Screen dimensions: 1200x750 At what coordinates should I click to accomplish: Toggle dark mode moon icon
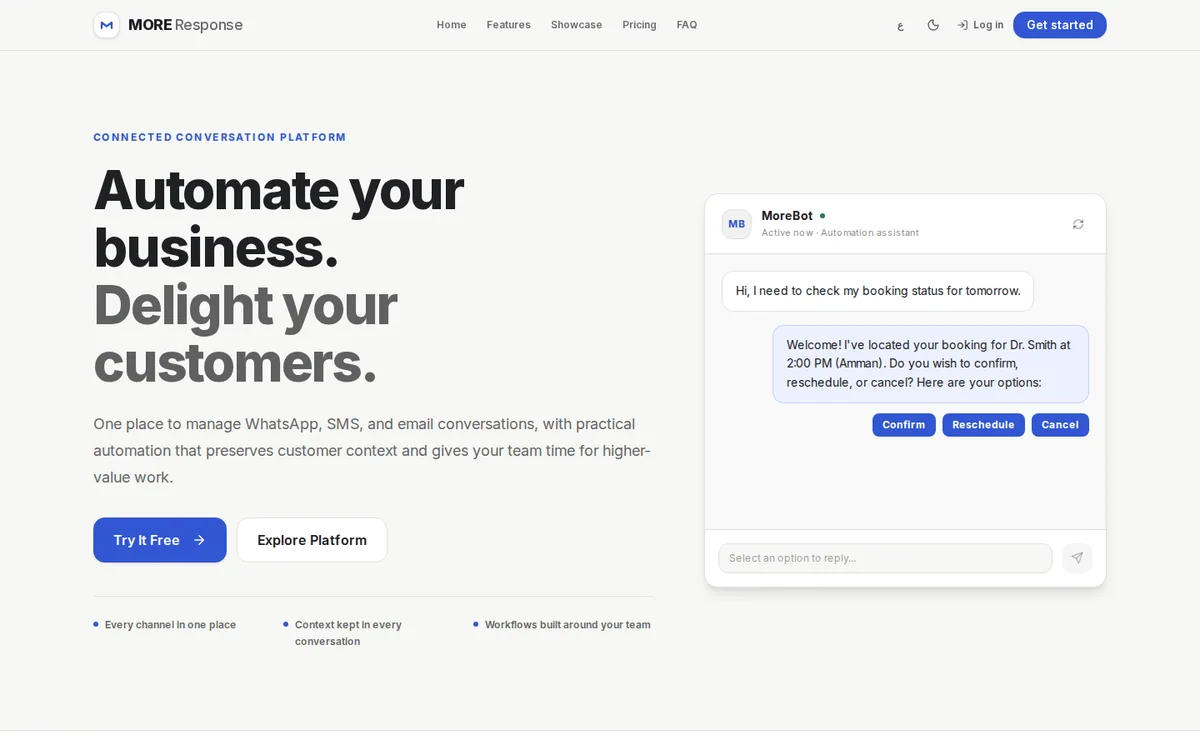tap(933, 25)
